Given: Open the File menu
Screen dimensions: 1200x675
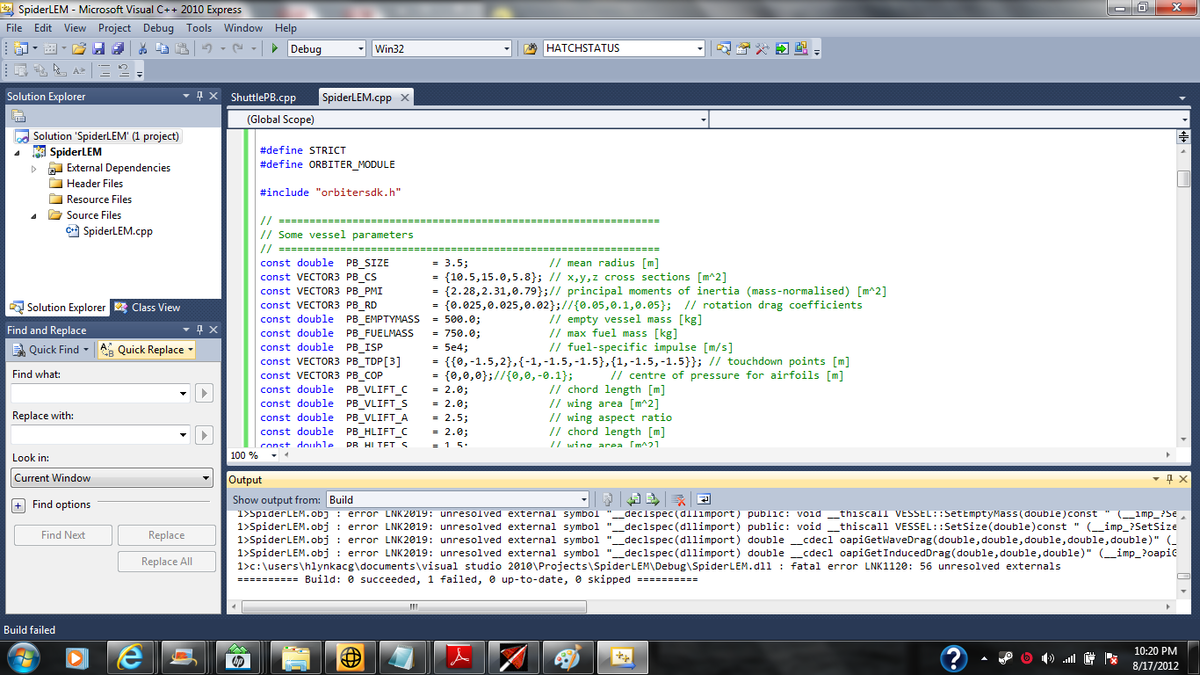Looking at the screenshot, I should click(15, 28).
